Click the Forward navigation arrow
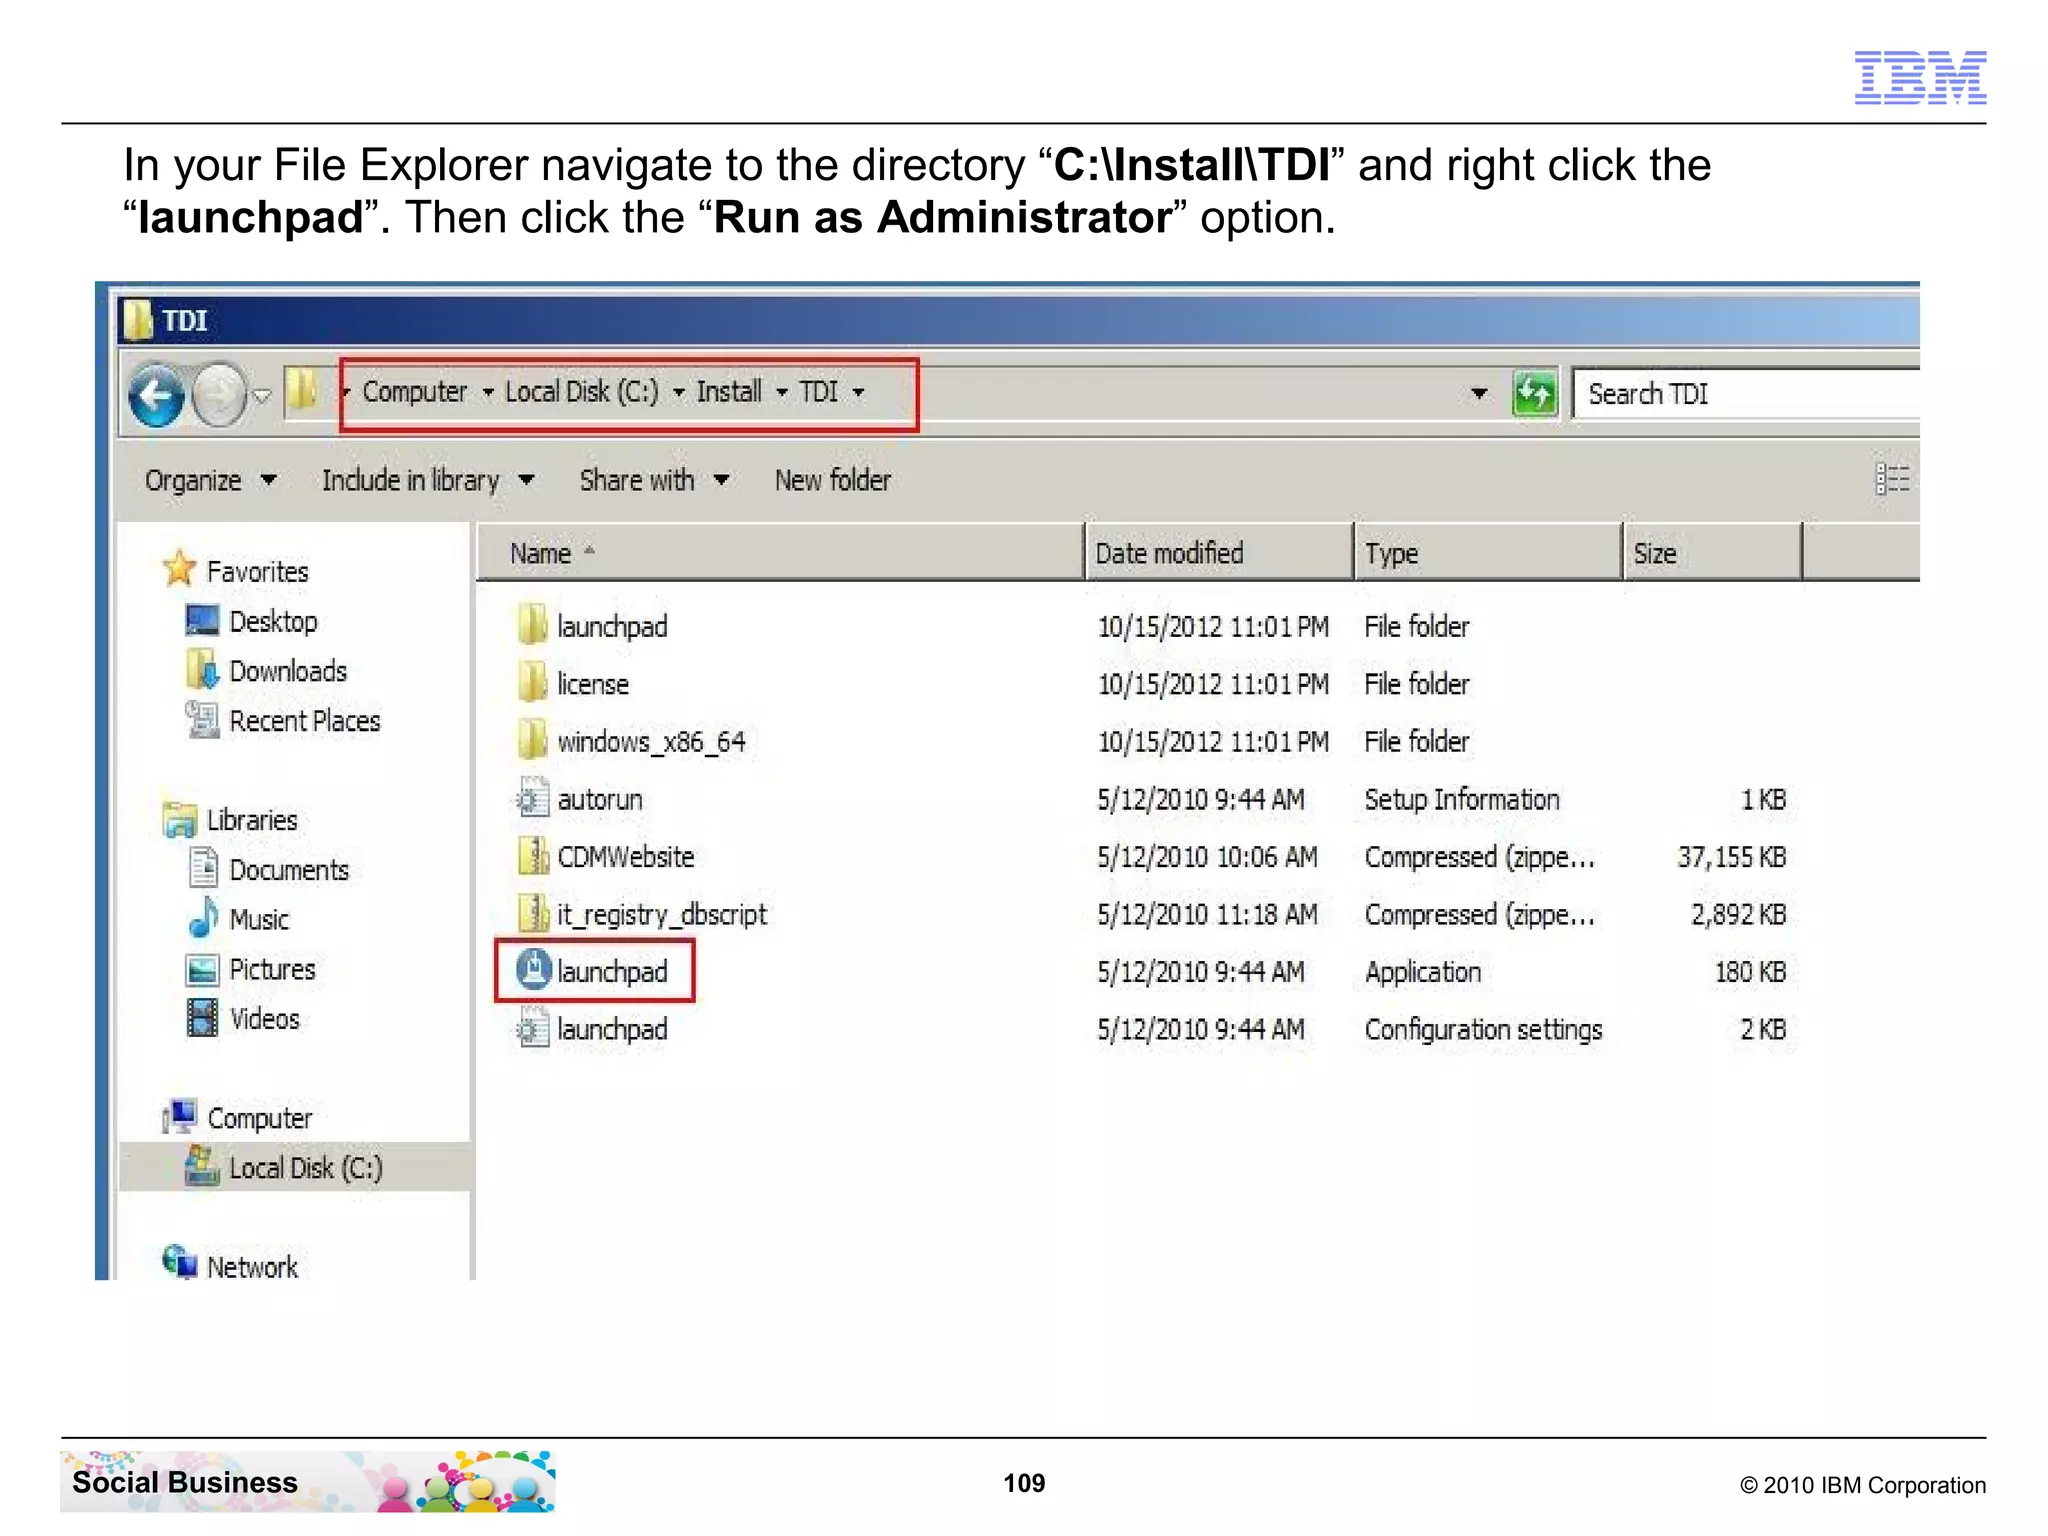Image resolution: width=2048 pixels, height=1536 pixels. 218,394
